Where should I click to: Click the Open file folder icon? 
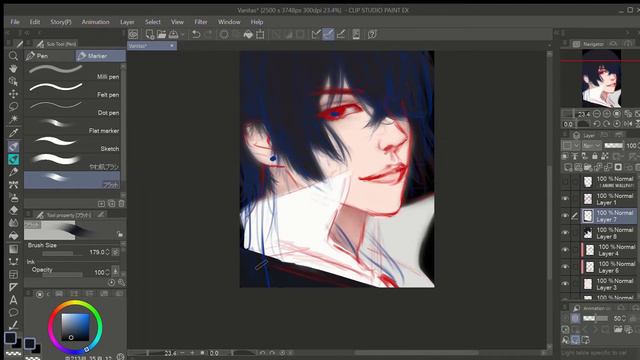pos(162,34)
